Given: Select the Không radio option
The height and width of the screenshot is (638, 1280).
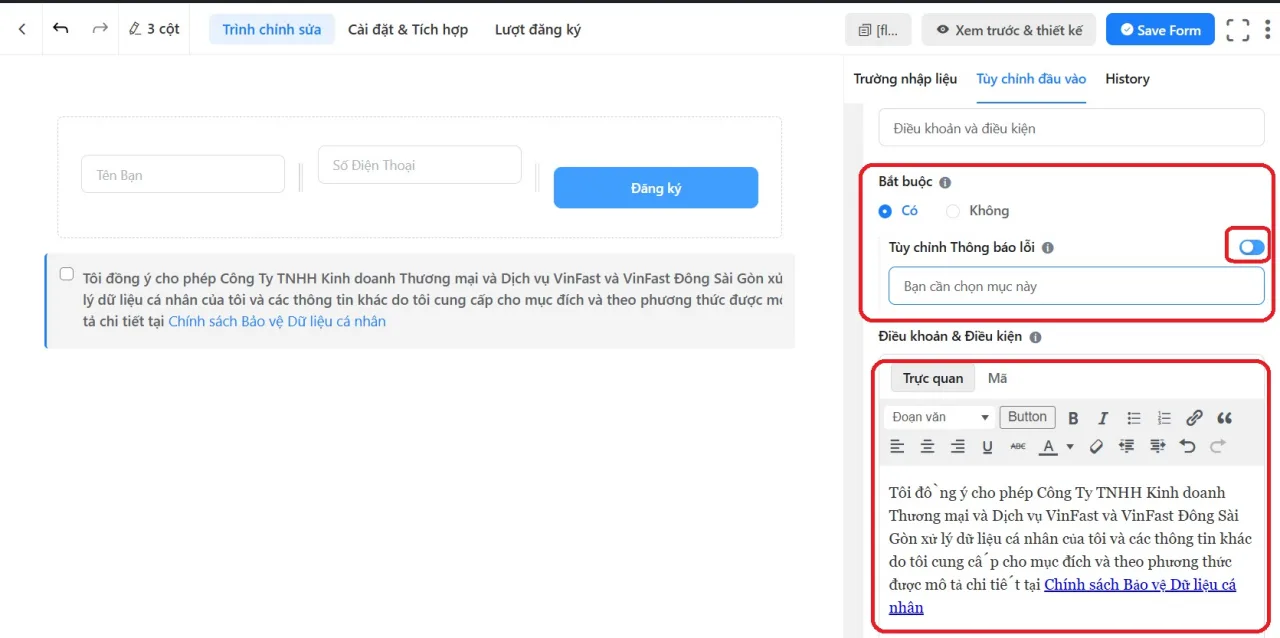Looking at the screenshot, I should (x=953, y=211).
